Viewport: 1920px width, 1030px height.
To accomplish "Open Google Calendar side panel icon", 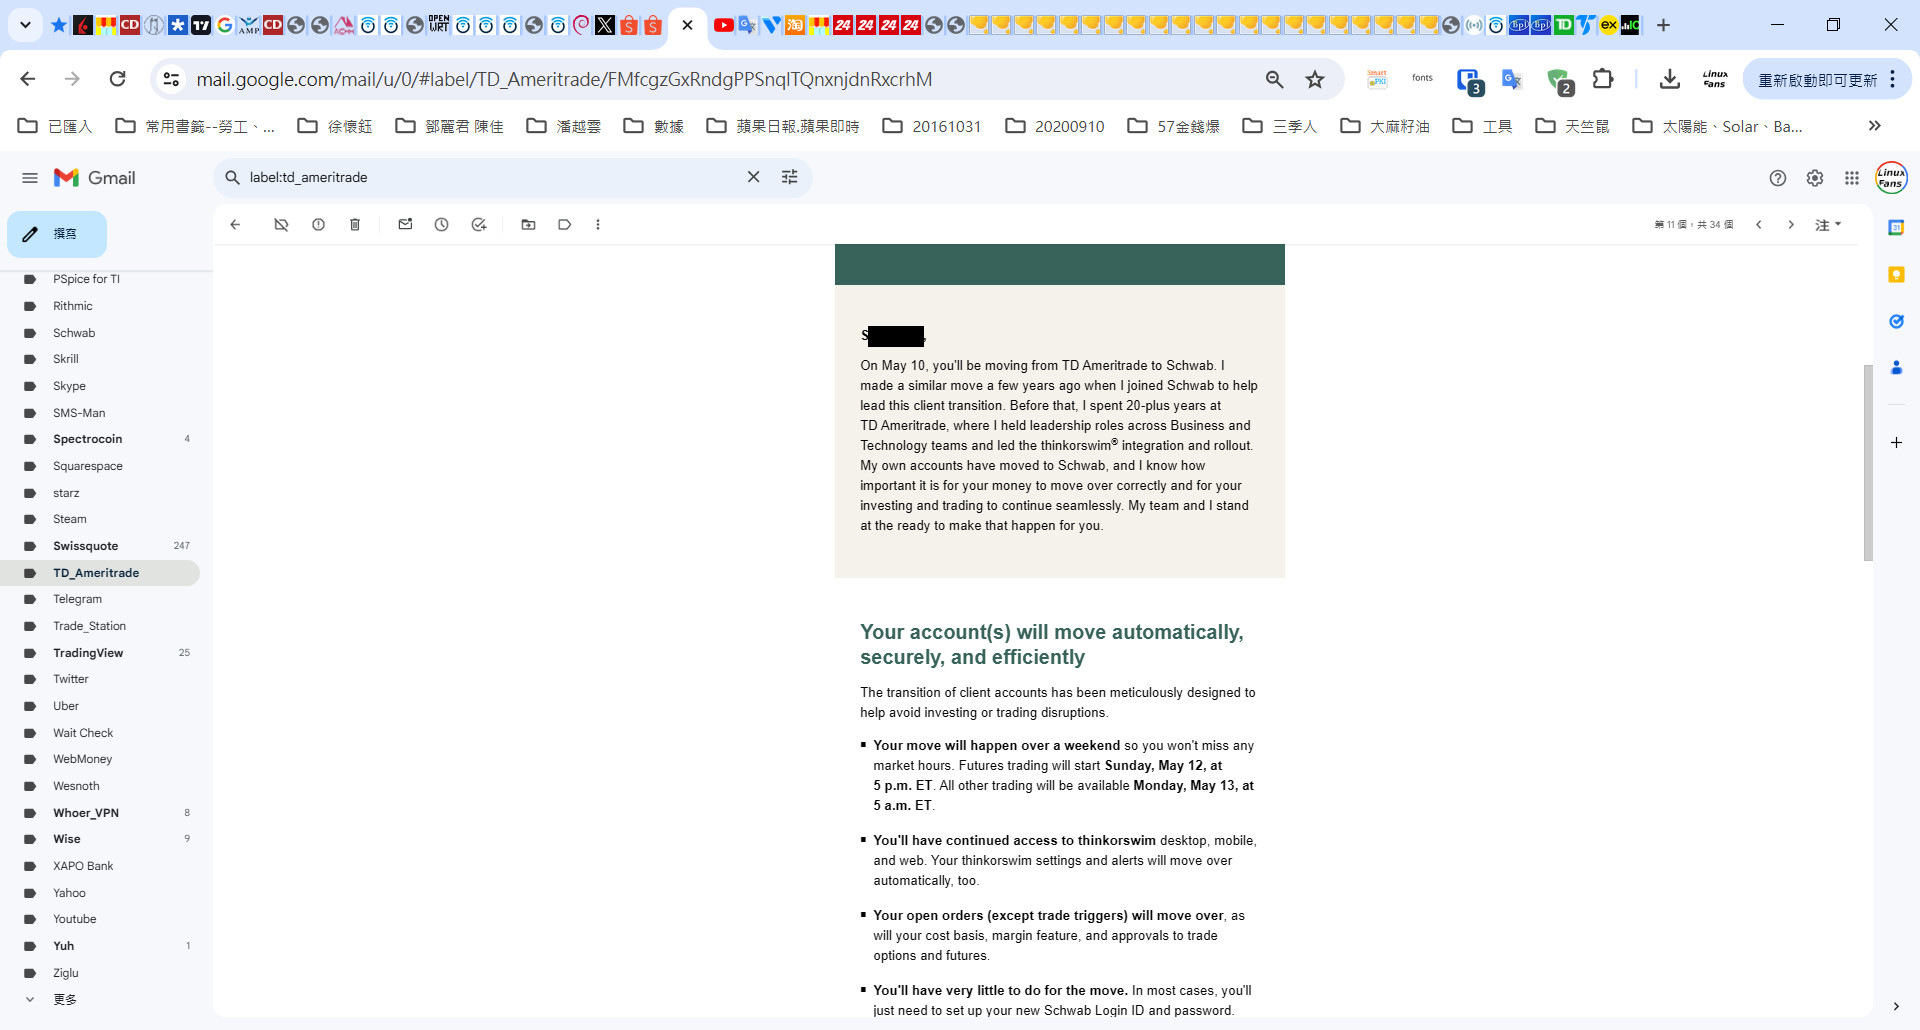I will [1896, 228].
